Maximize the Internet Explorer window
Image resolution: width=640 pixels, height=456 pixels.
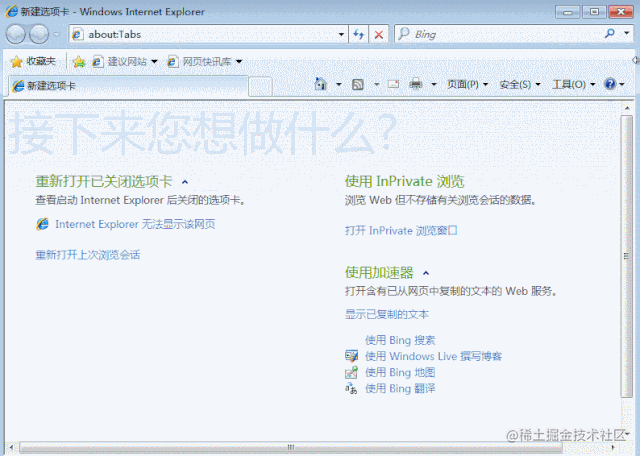(594, 12)
